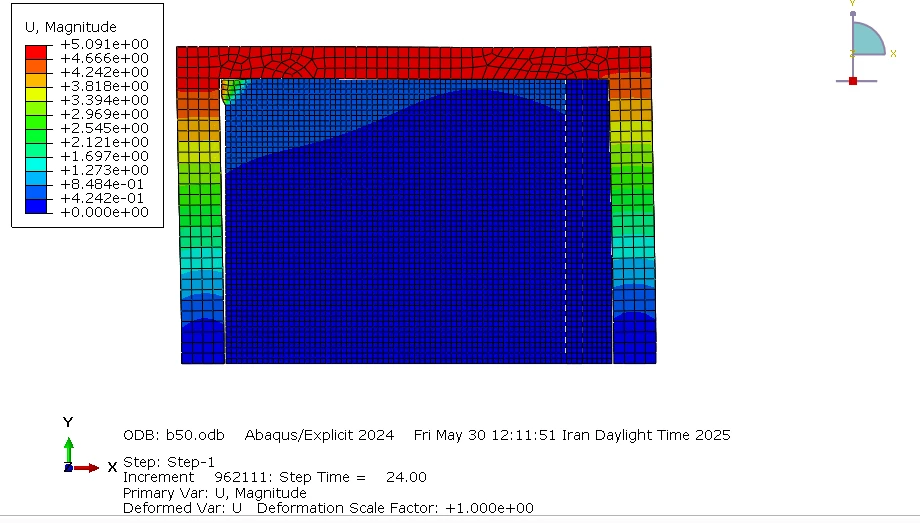
Task: Click the X label on the 3D compass
Action: [x=893, y=53]
